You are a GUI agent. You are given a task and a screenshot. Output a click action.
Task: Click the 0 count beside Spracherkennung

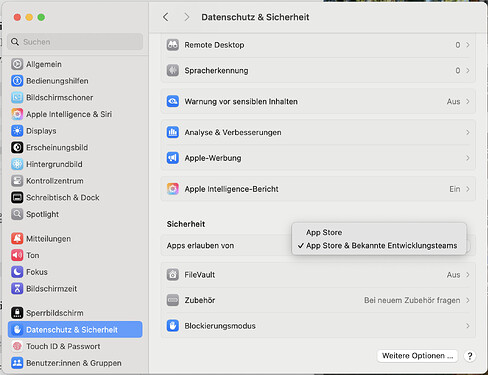(458, 70)
